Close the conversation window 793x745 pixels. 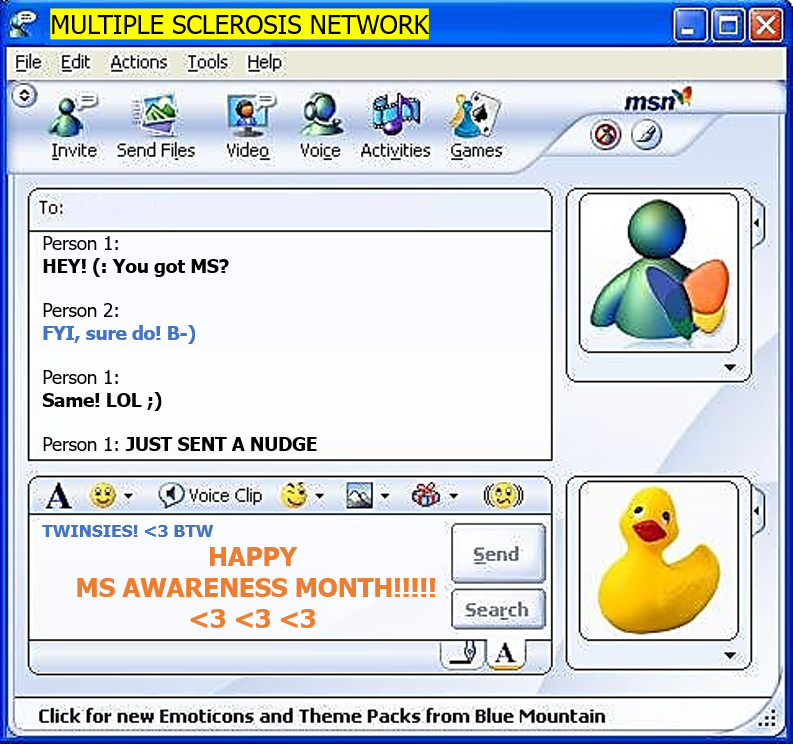tap(766, 25)
